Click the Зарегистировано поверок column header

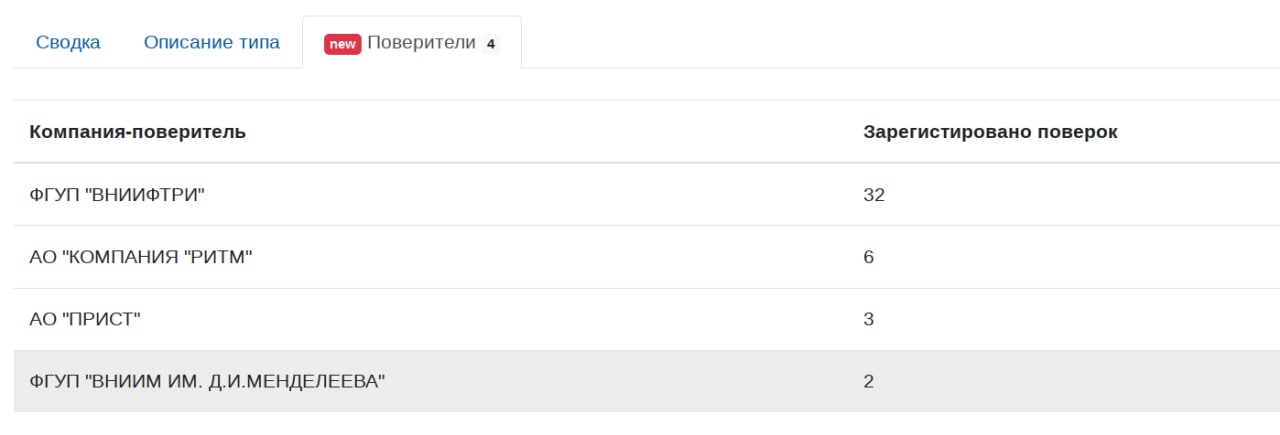(990, 132)
